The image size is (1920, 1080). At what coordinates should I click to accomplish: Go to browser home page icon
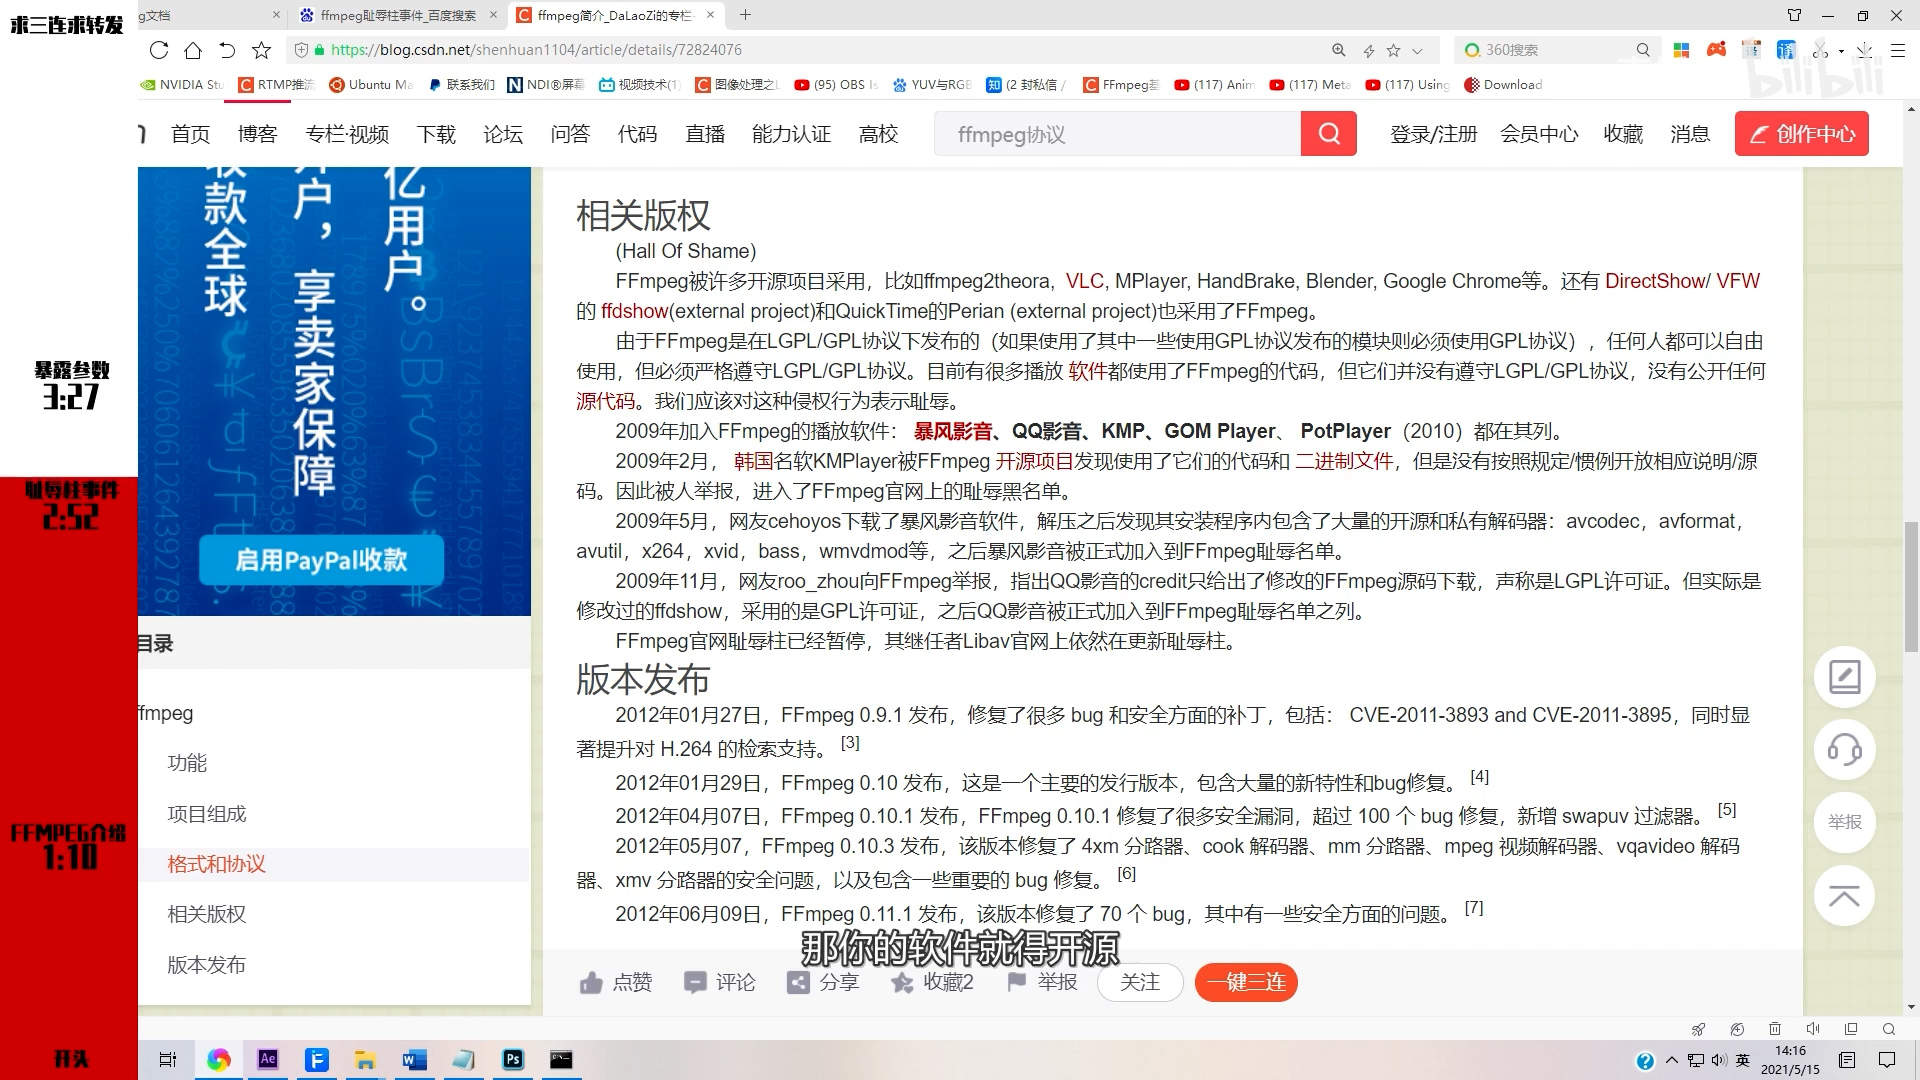(193, 50)
